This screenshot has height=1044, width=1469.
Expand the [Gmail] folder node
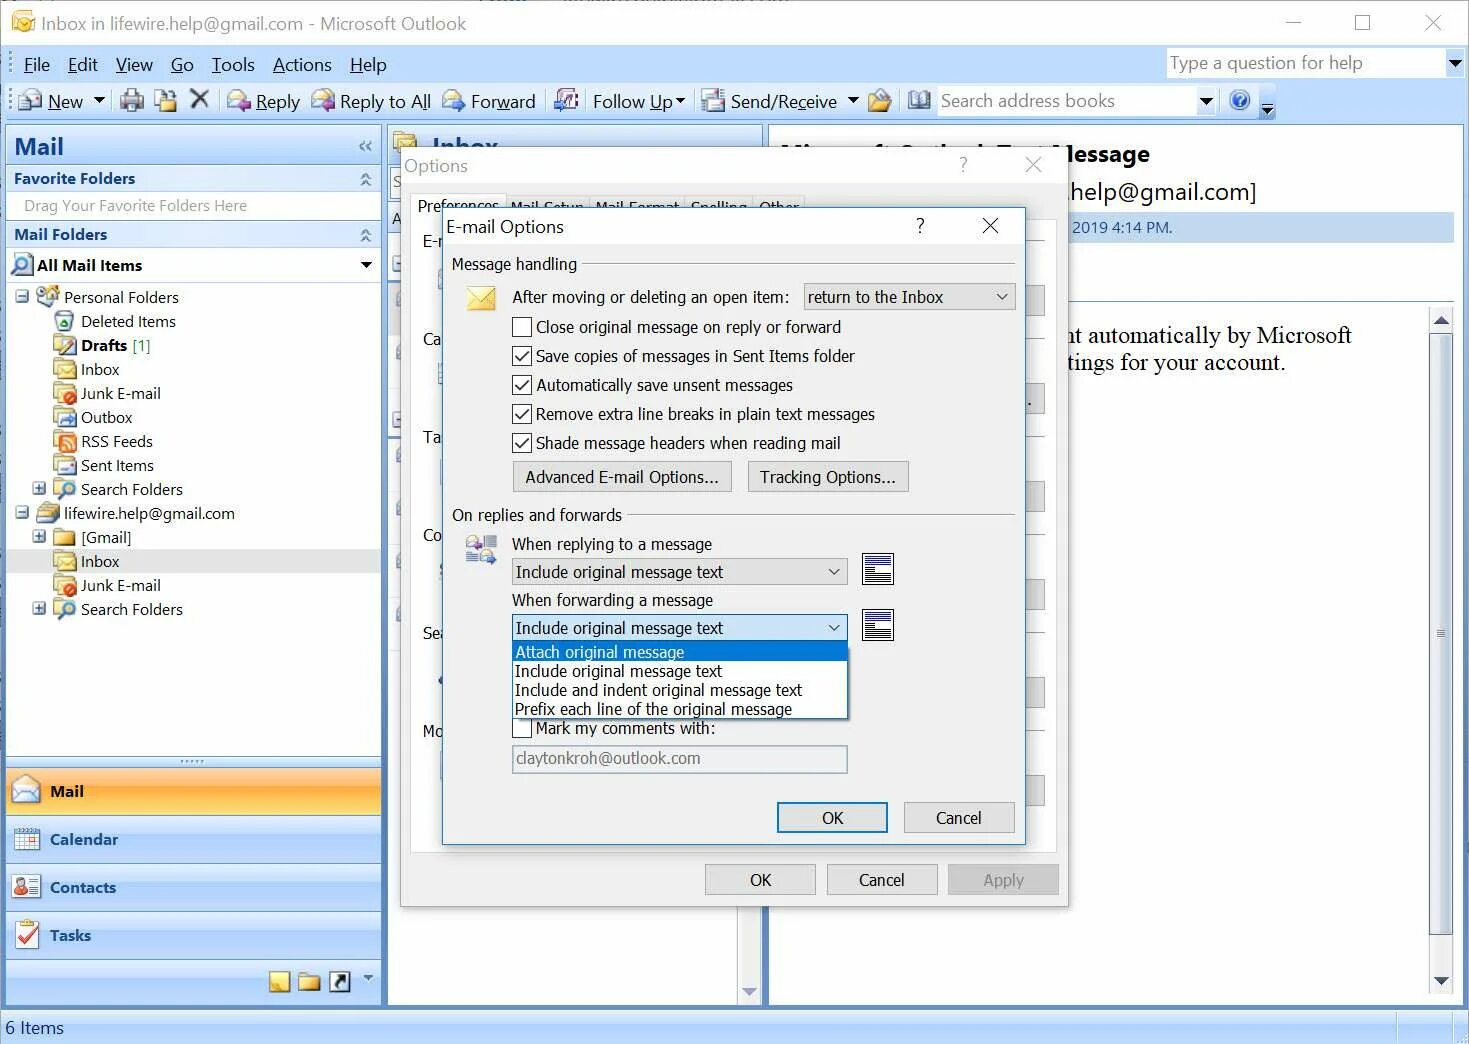[39, 537]
